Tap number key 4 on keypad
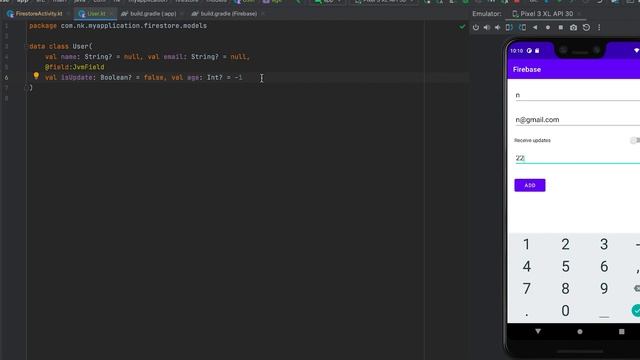The width and height of the screenshot is (640, 360). (527, 266)
